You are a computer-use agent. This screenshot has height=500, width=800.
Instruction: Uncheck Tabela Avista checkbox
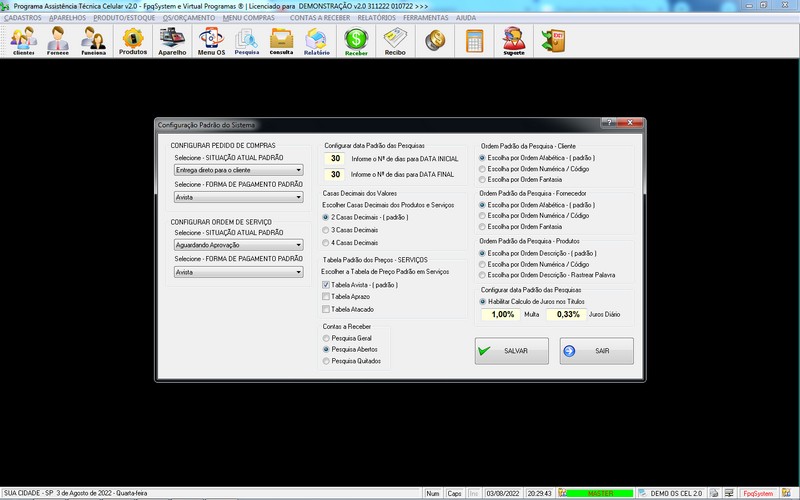tap(326, 285)
